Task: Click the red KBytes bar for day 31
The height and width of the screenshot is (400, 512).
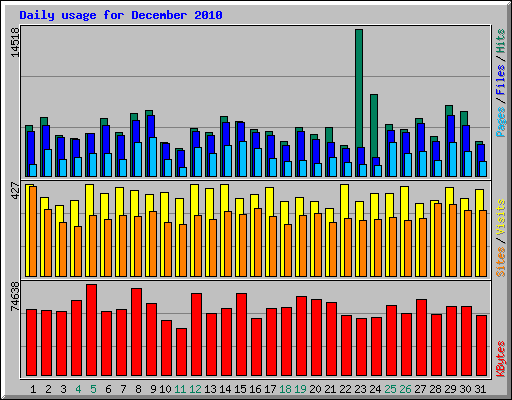Action: tap(482, 346)
